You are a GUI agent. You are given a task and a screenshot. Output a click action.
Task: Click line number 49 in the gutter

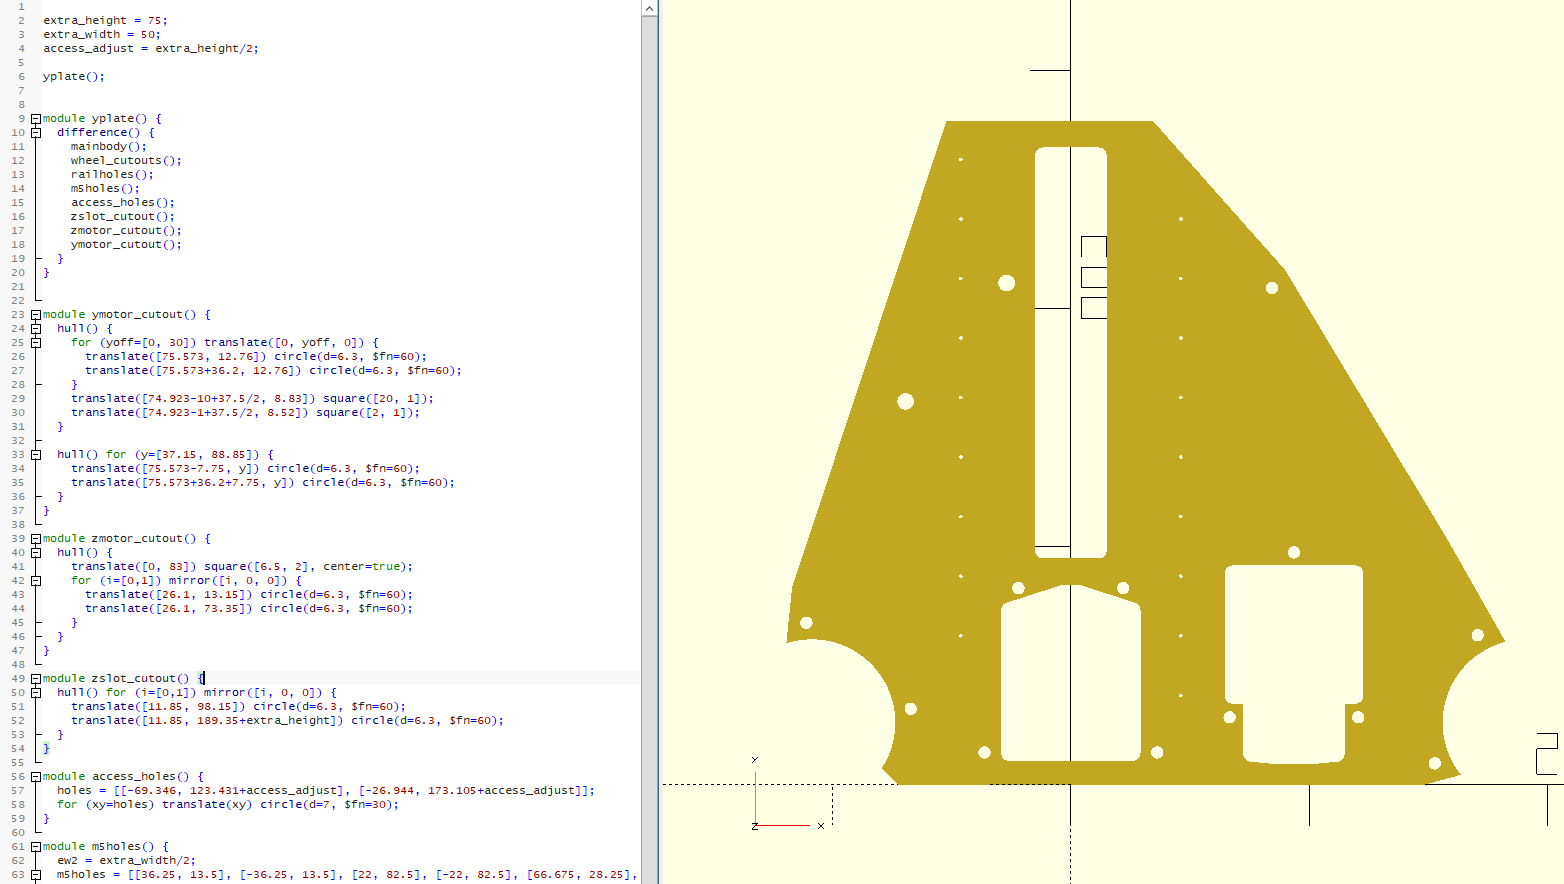18,678
